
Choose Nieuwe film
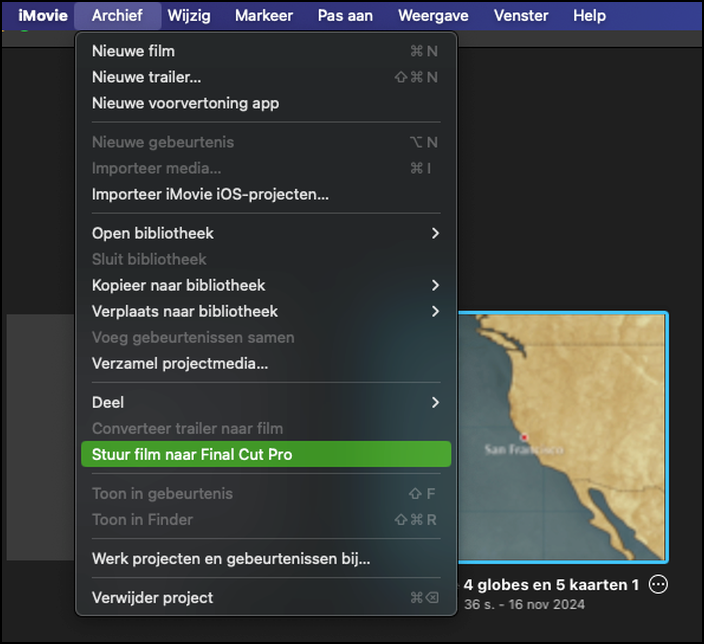pyautogui.click(x=266, y=51)
